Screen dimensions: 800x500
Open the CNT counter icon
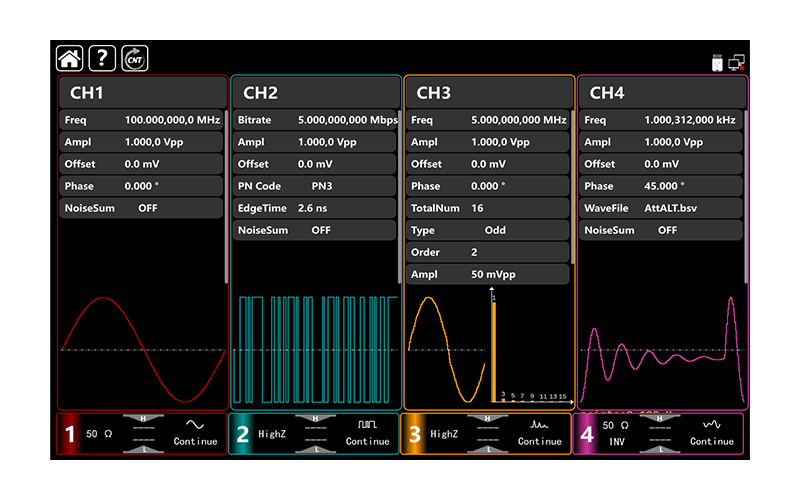pos(135,59)
